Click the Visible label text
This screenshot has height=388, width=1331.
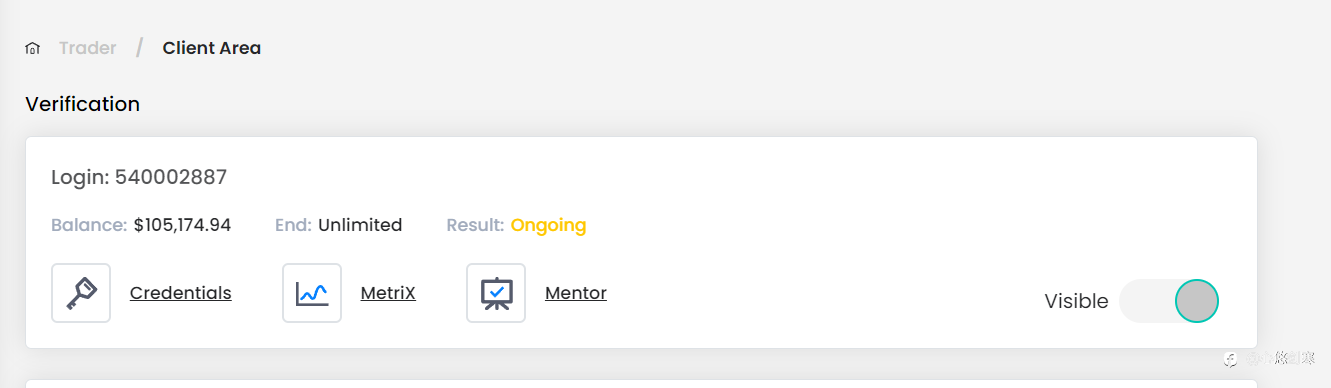pos(1076,301)
